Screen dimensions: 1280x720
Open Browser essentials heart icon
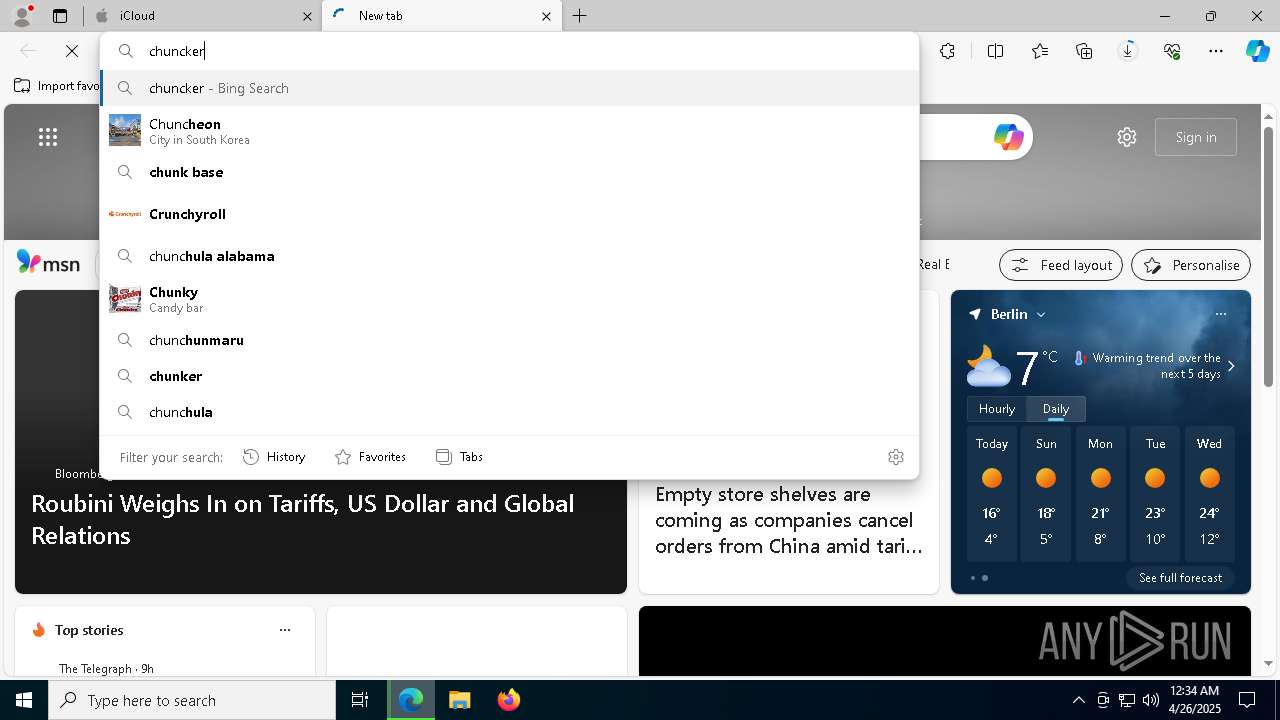click(1172, 51)
